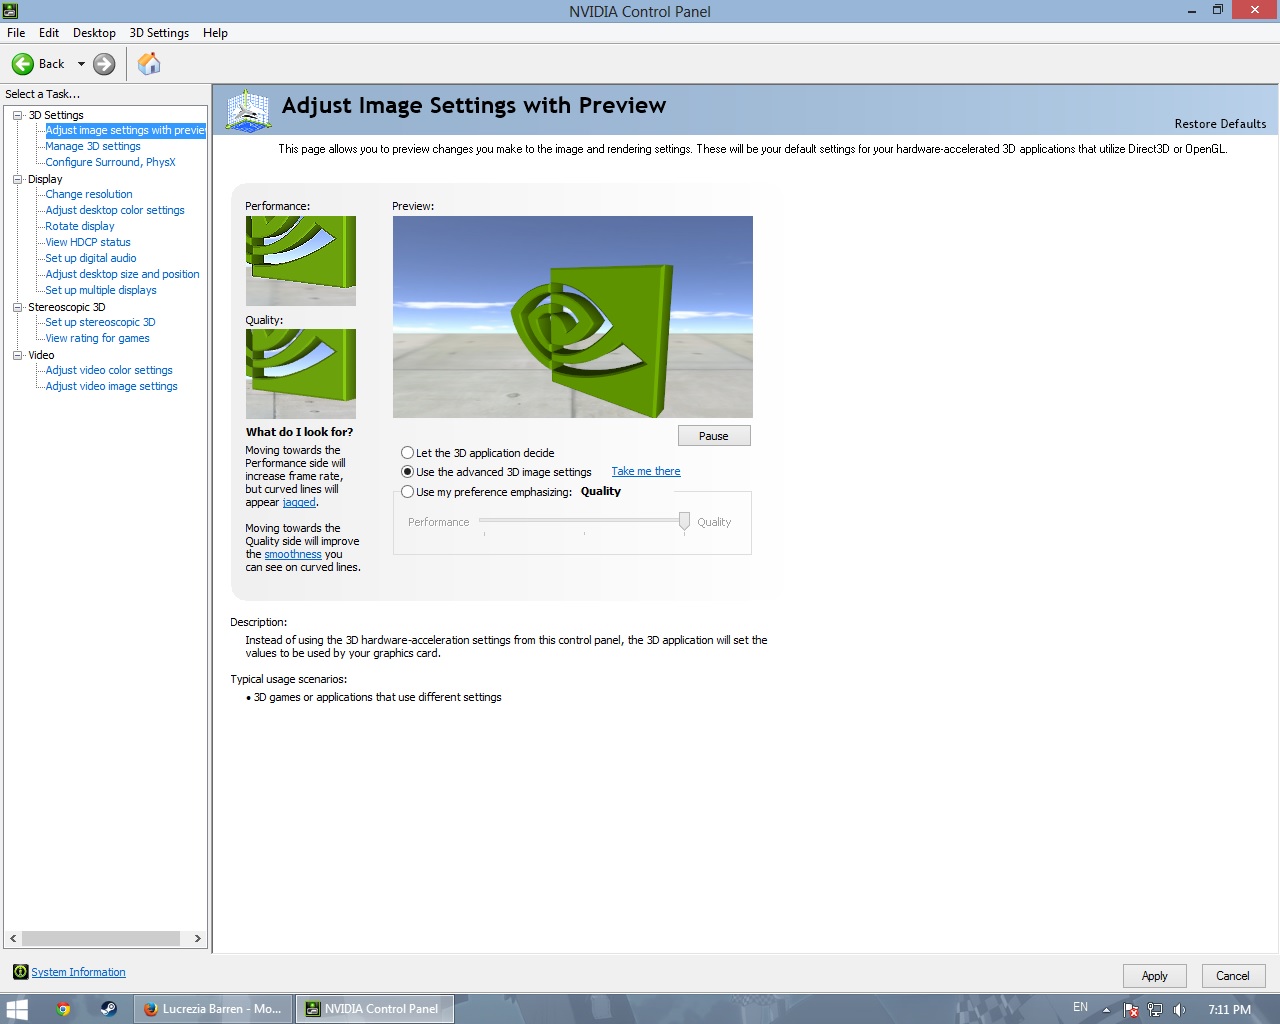The width and height of the screenshot is (1280, 1024).
Task: Click the Performance sample thumbnail
Action: point(301,261)
